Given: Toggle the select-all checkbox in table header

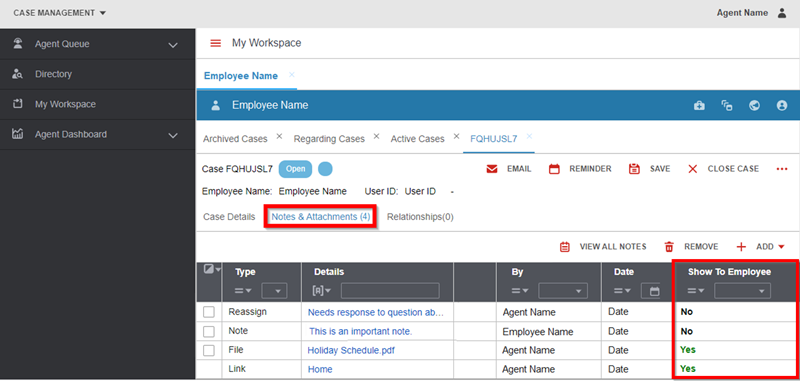Looking at the screenshot, I should click(209, 269).
